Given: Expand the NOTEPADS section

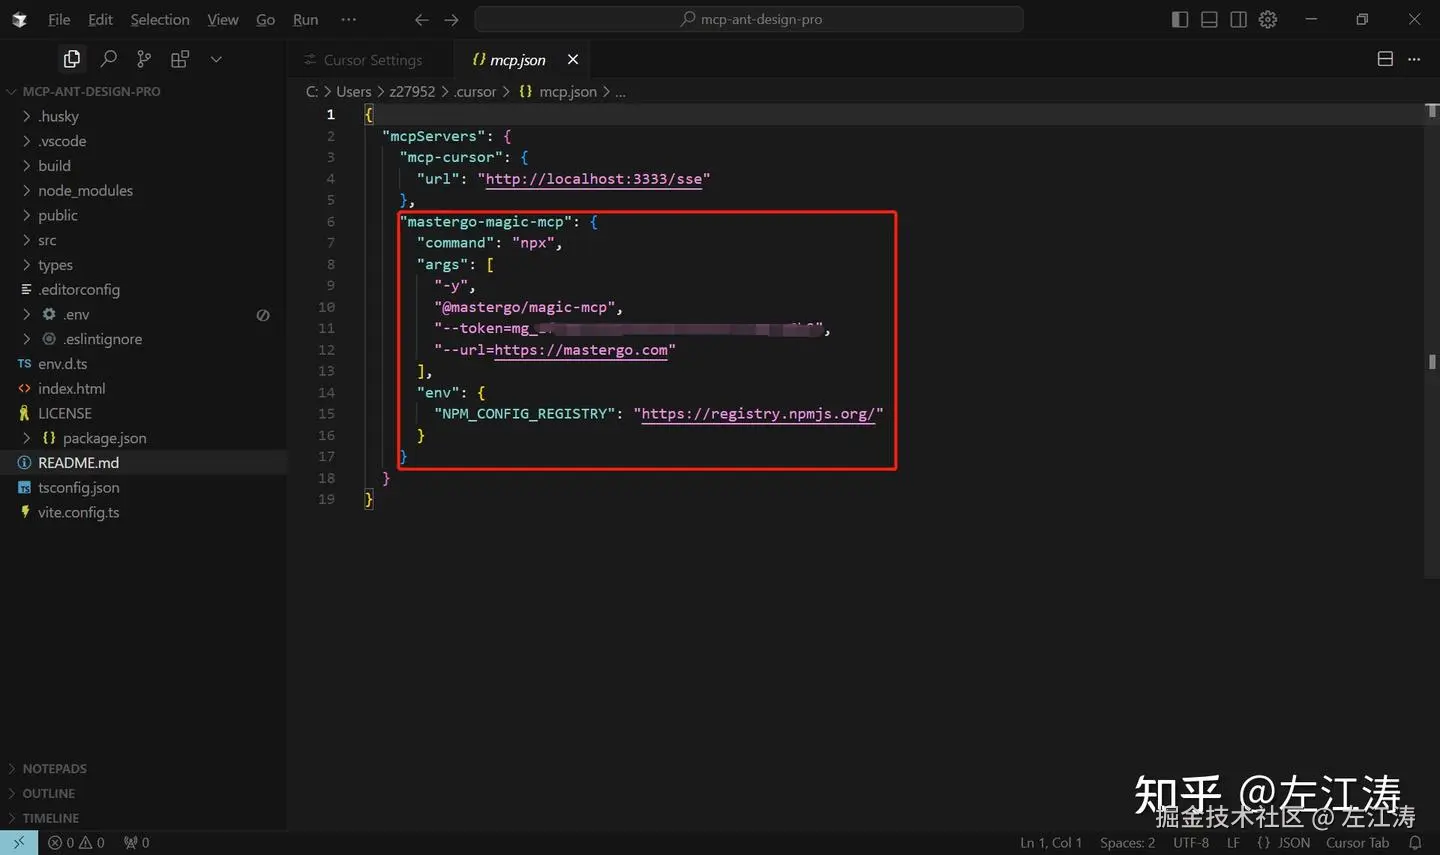Looking at the screenshot, I should tap(143, 769).
